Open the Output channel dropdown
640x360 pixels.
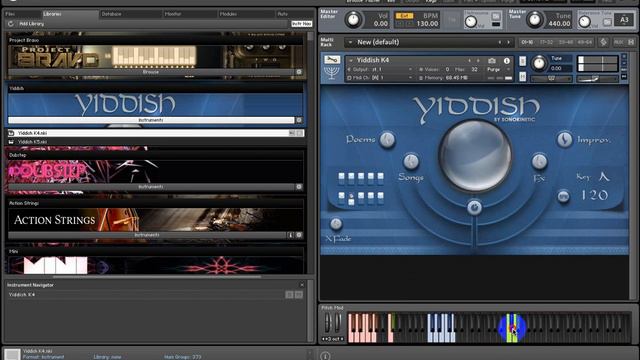(x=380, y=69)
